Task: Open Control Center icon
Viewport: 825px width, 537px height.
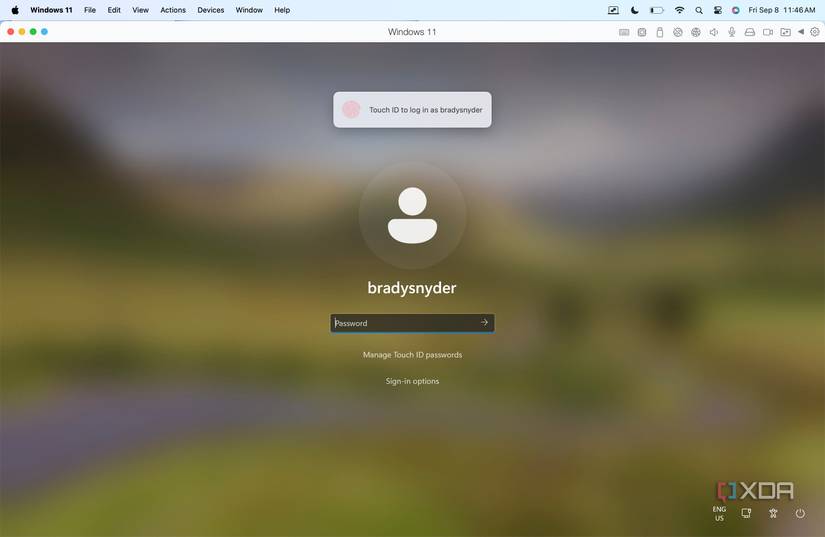Action: tap(718, 10)
